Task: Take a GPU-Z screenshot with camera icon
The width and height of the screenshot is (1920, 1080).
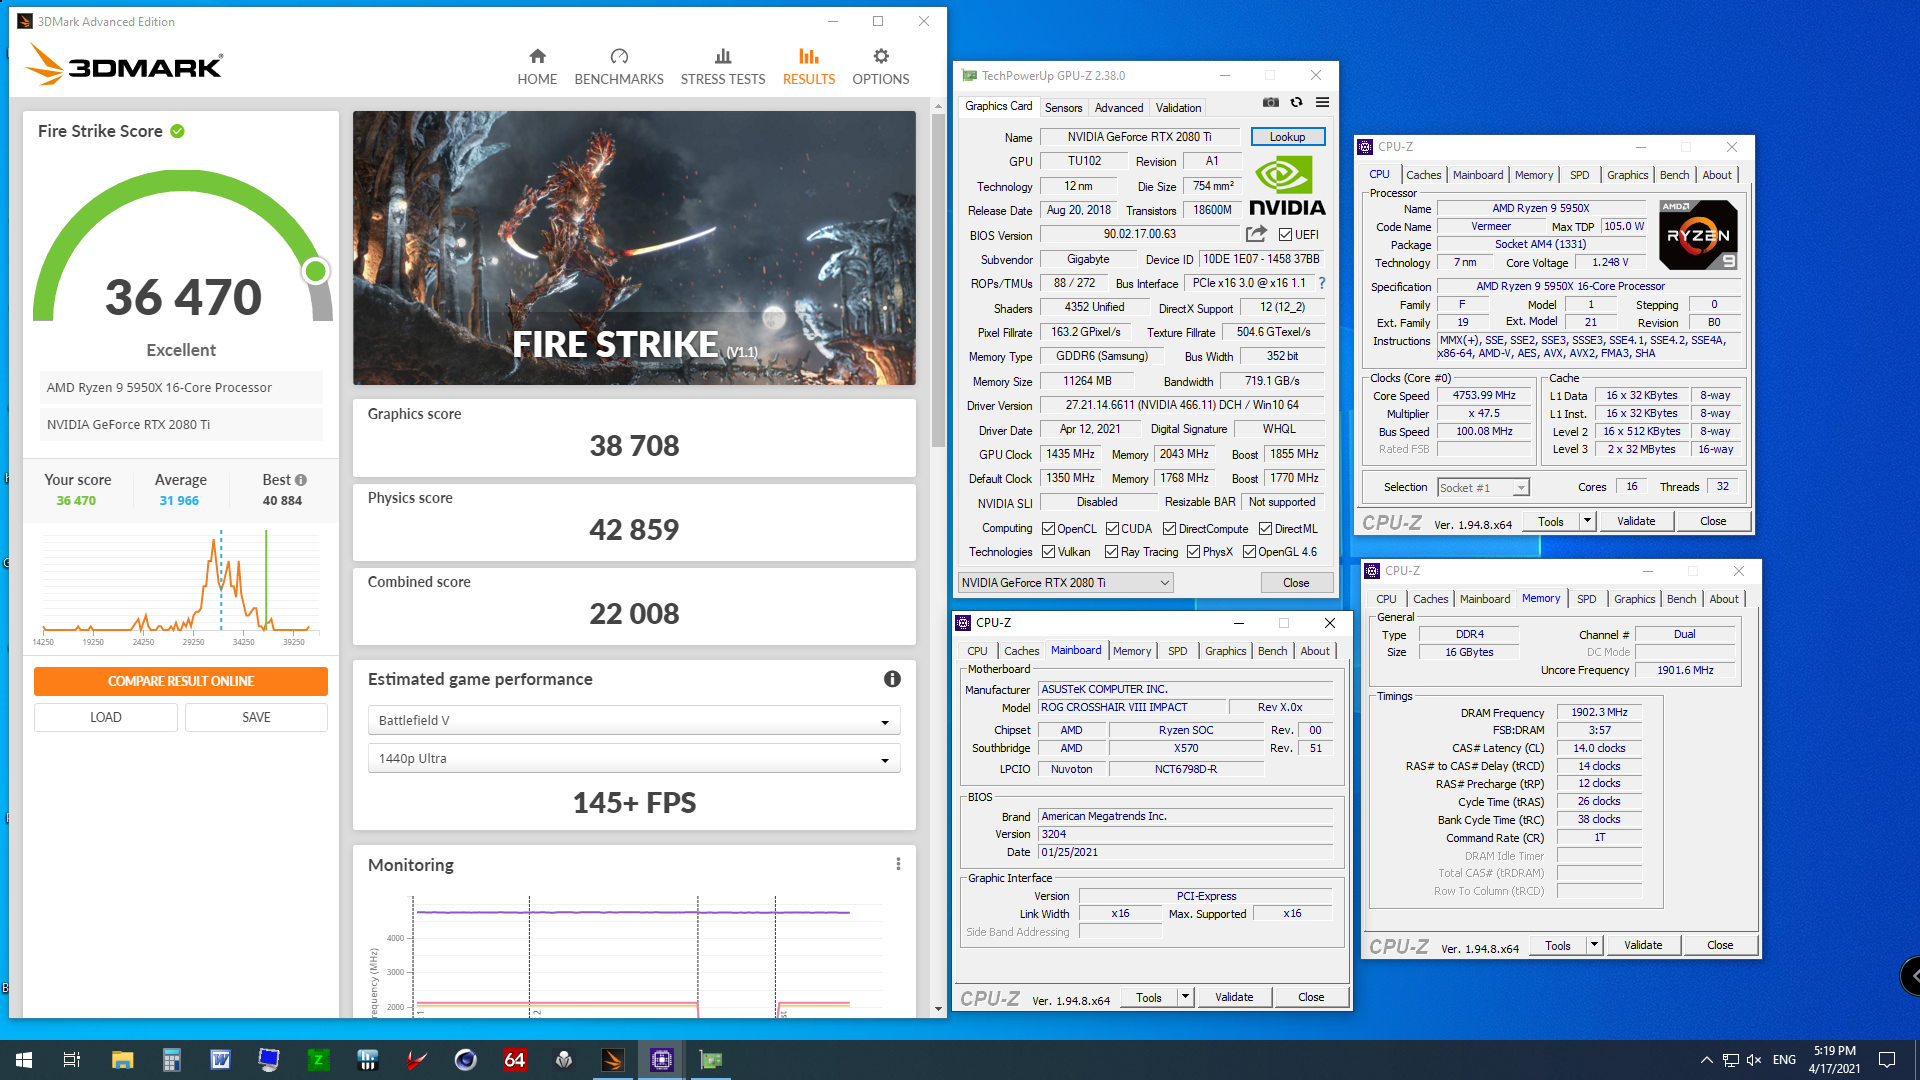Action: 1270,102
